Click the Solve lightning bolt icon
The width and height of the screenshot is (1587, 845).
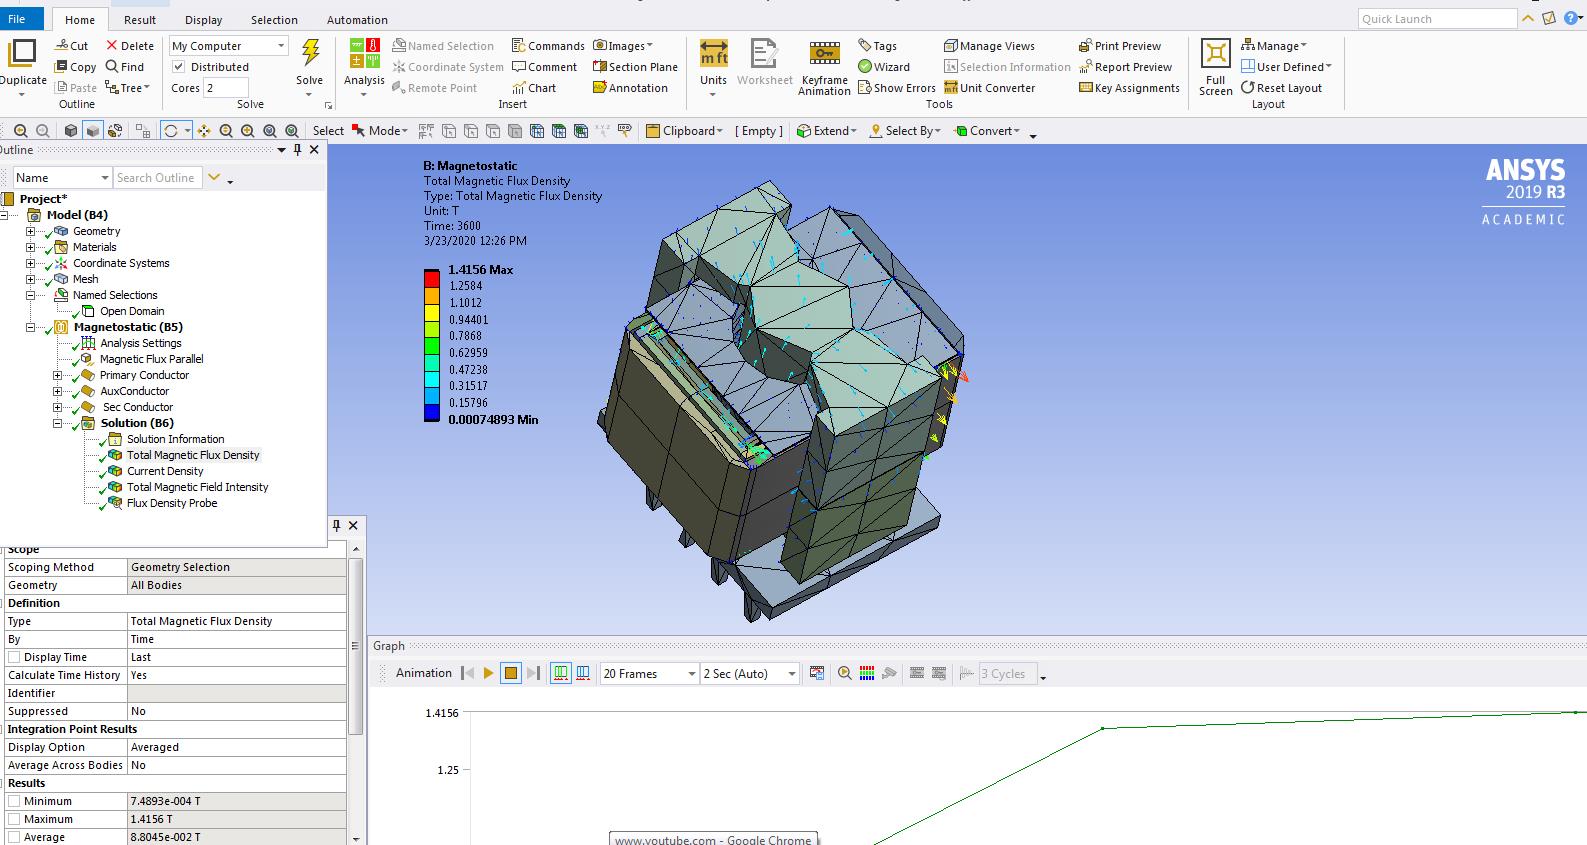[310, 53]
